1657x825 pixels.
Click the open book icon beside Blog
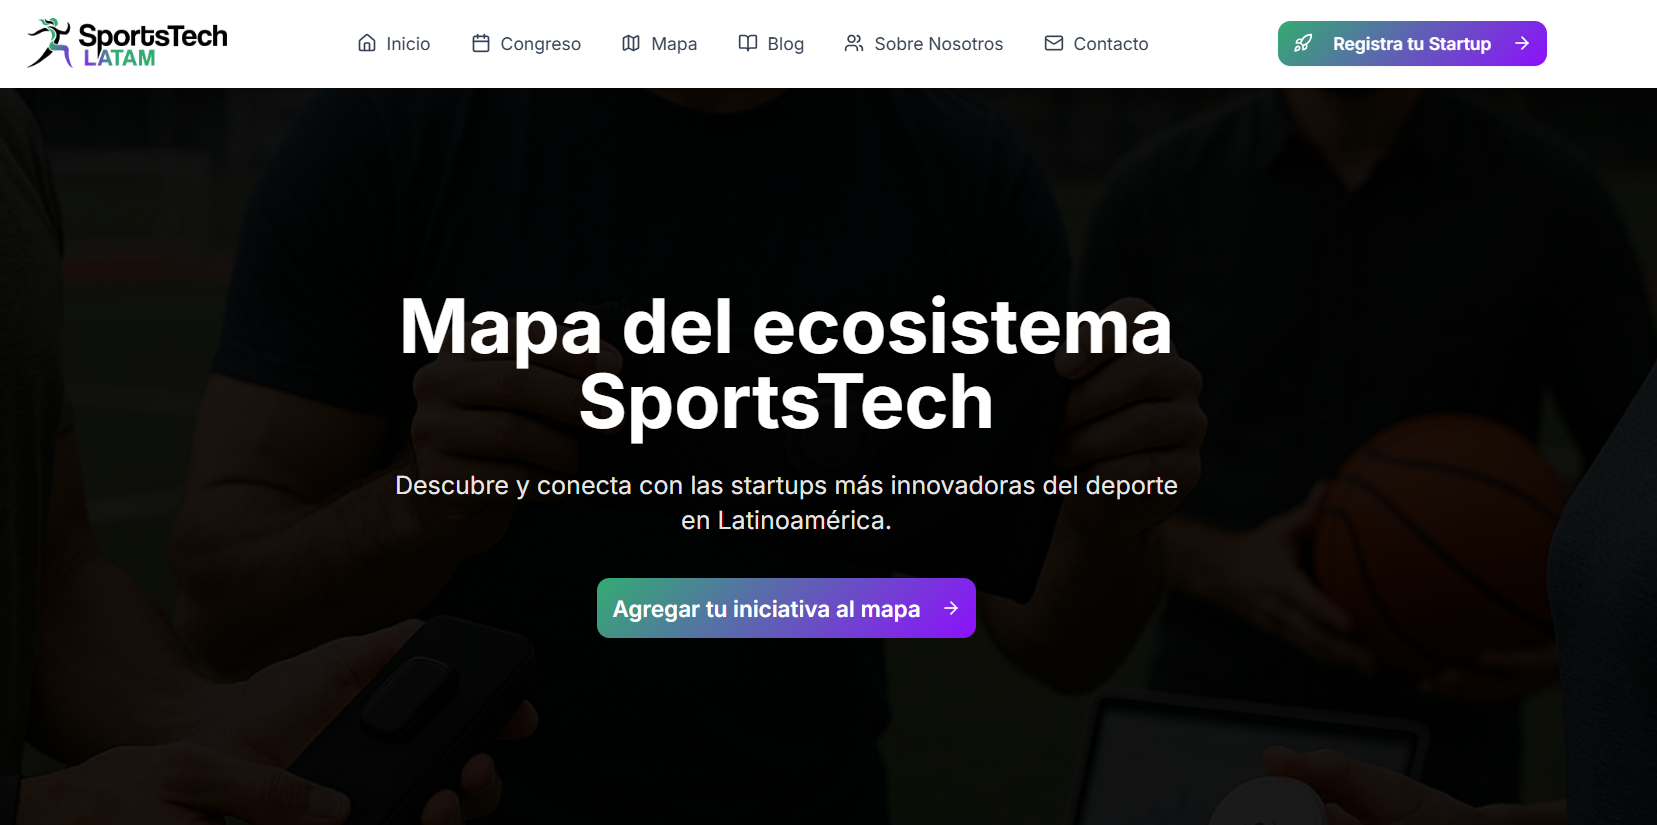click(x=748, y=43)
